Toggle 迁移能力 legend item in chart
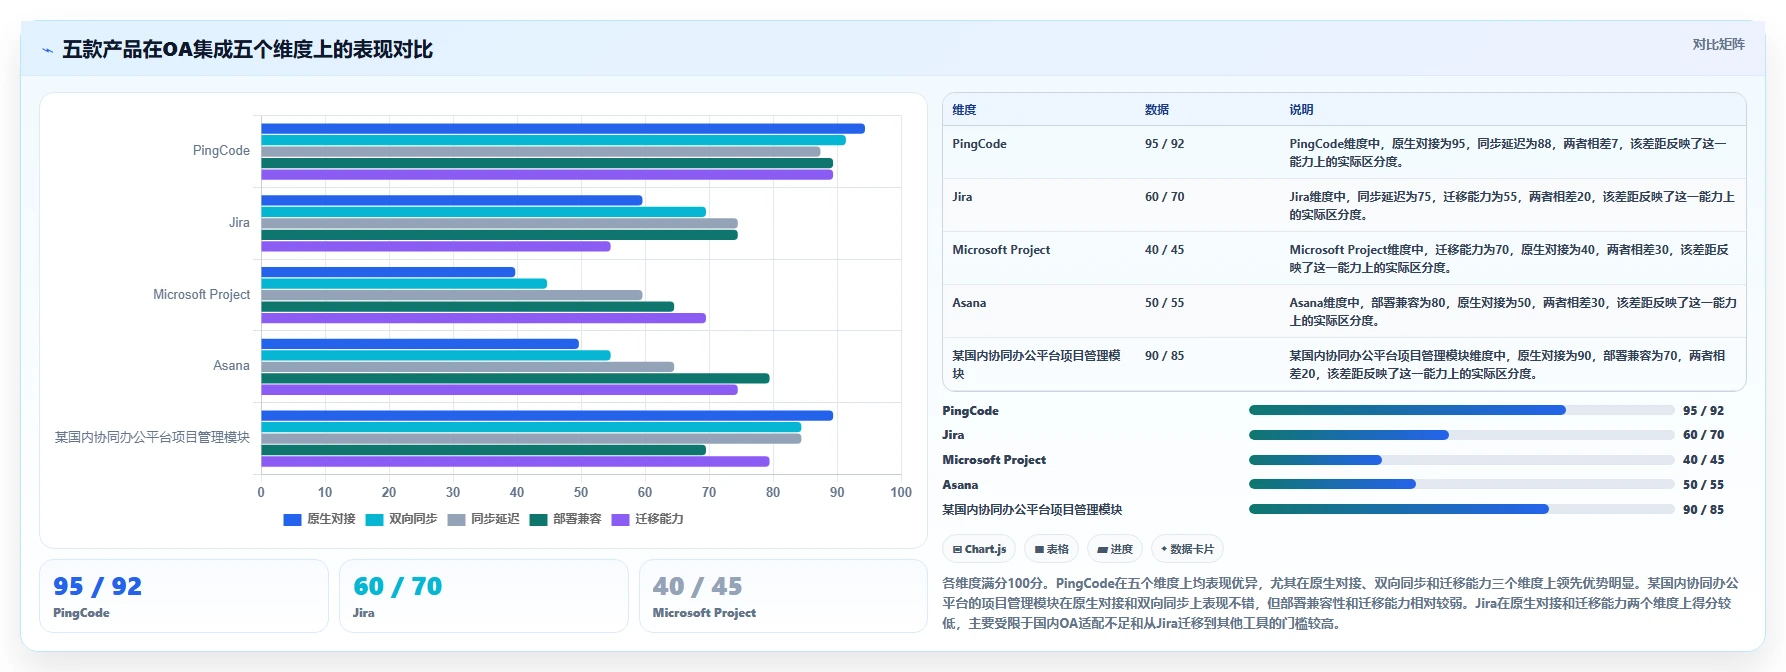Screen dimensions: 1786x672 pos(648,519)
